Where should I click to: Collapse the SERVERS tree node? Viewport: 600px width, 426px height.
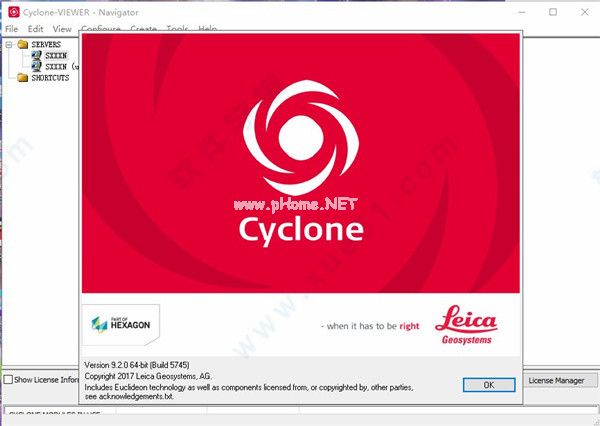coord(9,45)
